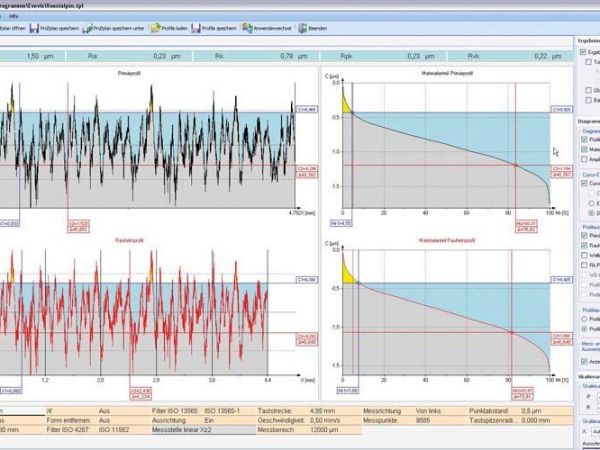
Task: Click the Materialanteil Rauheitsprofil chart title
Action: point(447,240)
